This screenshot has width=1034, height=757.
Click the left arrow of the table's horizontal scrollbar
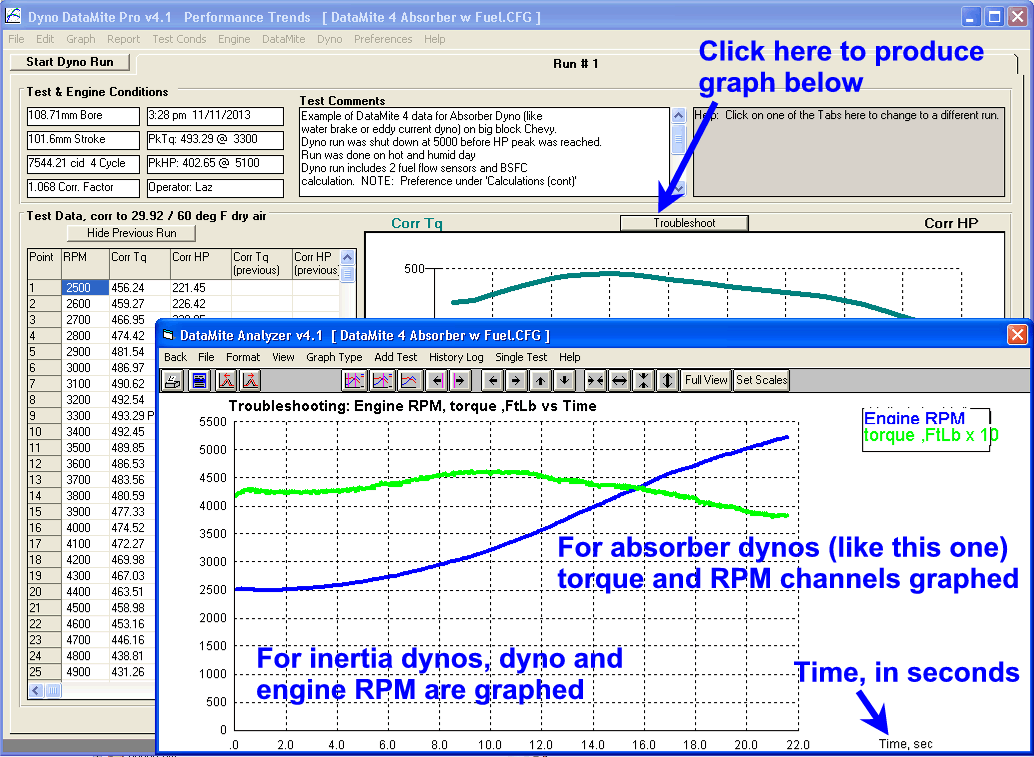37,690
